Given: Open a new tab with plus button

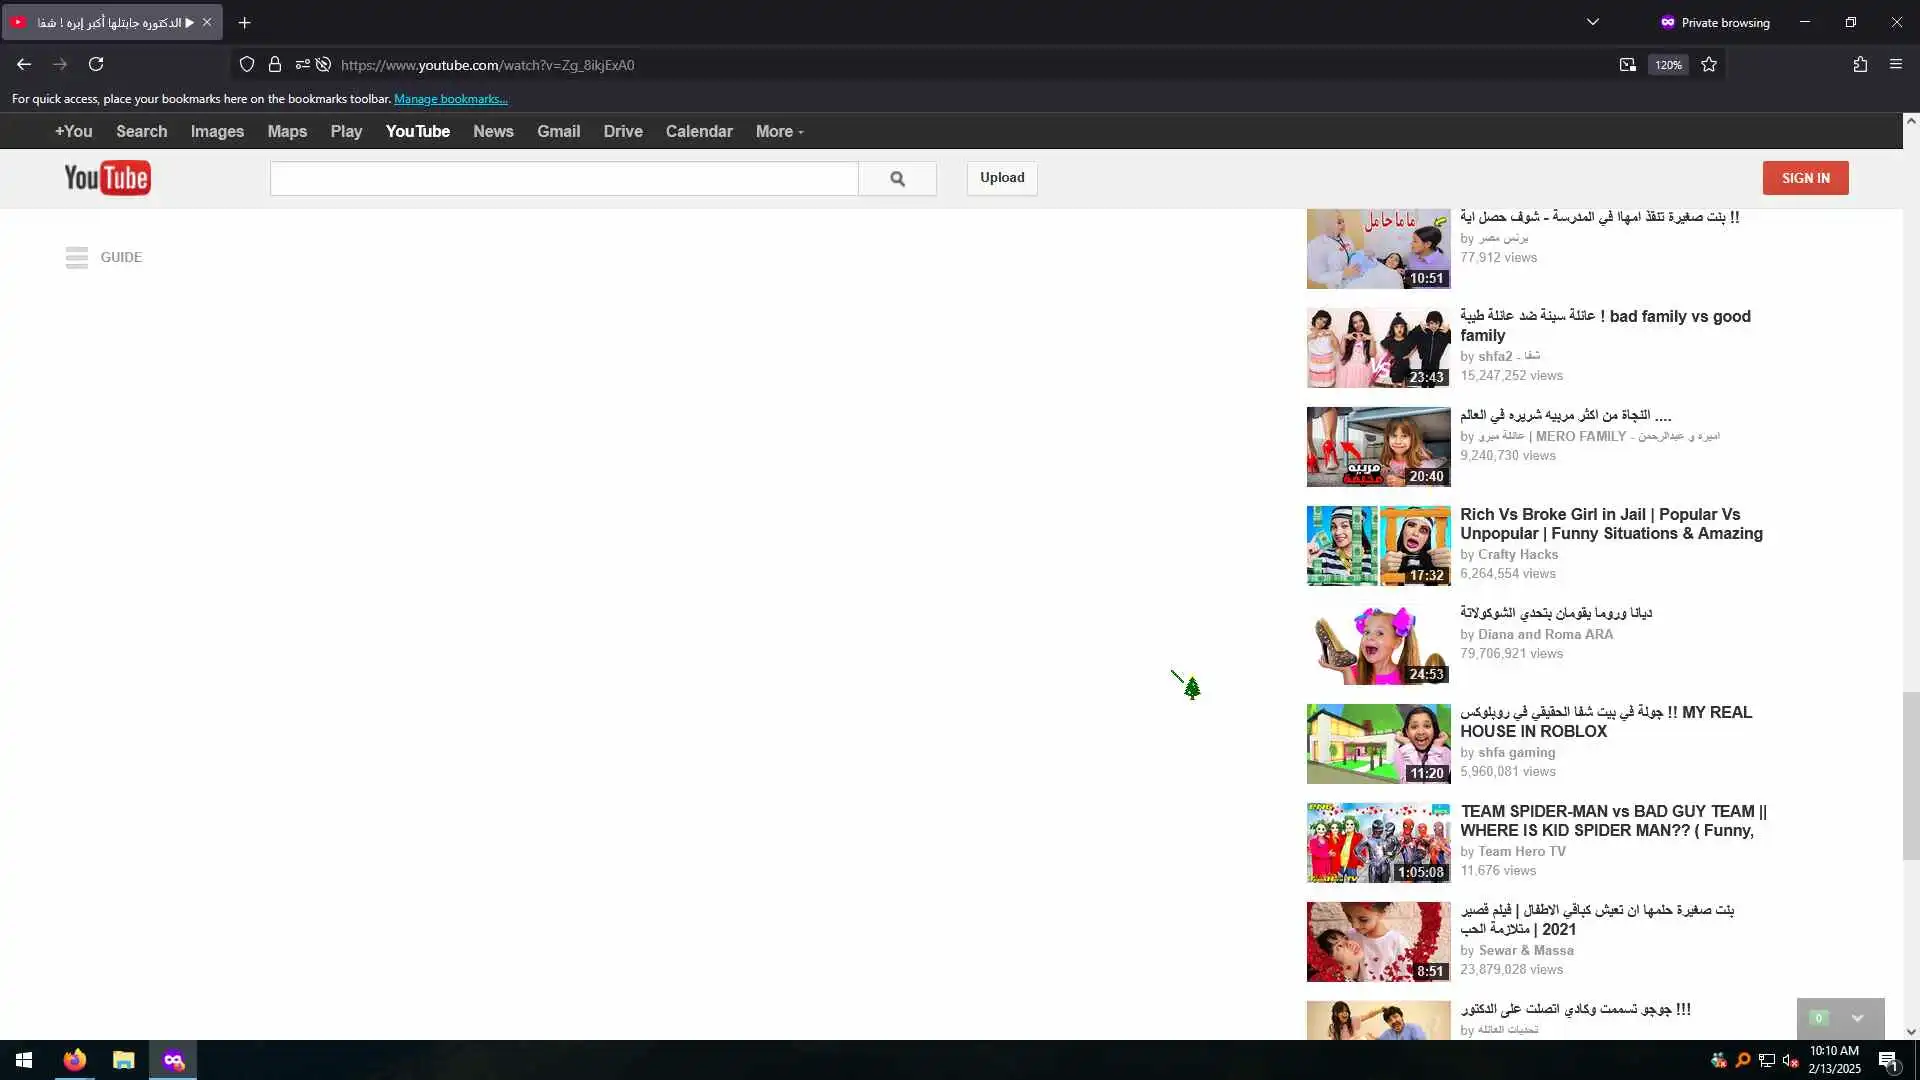Looking at the screenshot, I should pyautogui.click(x=244, y=22).
